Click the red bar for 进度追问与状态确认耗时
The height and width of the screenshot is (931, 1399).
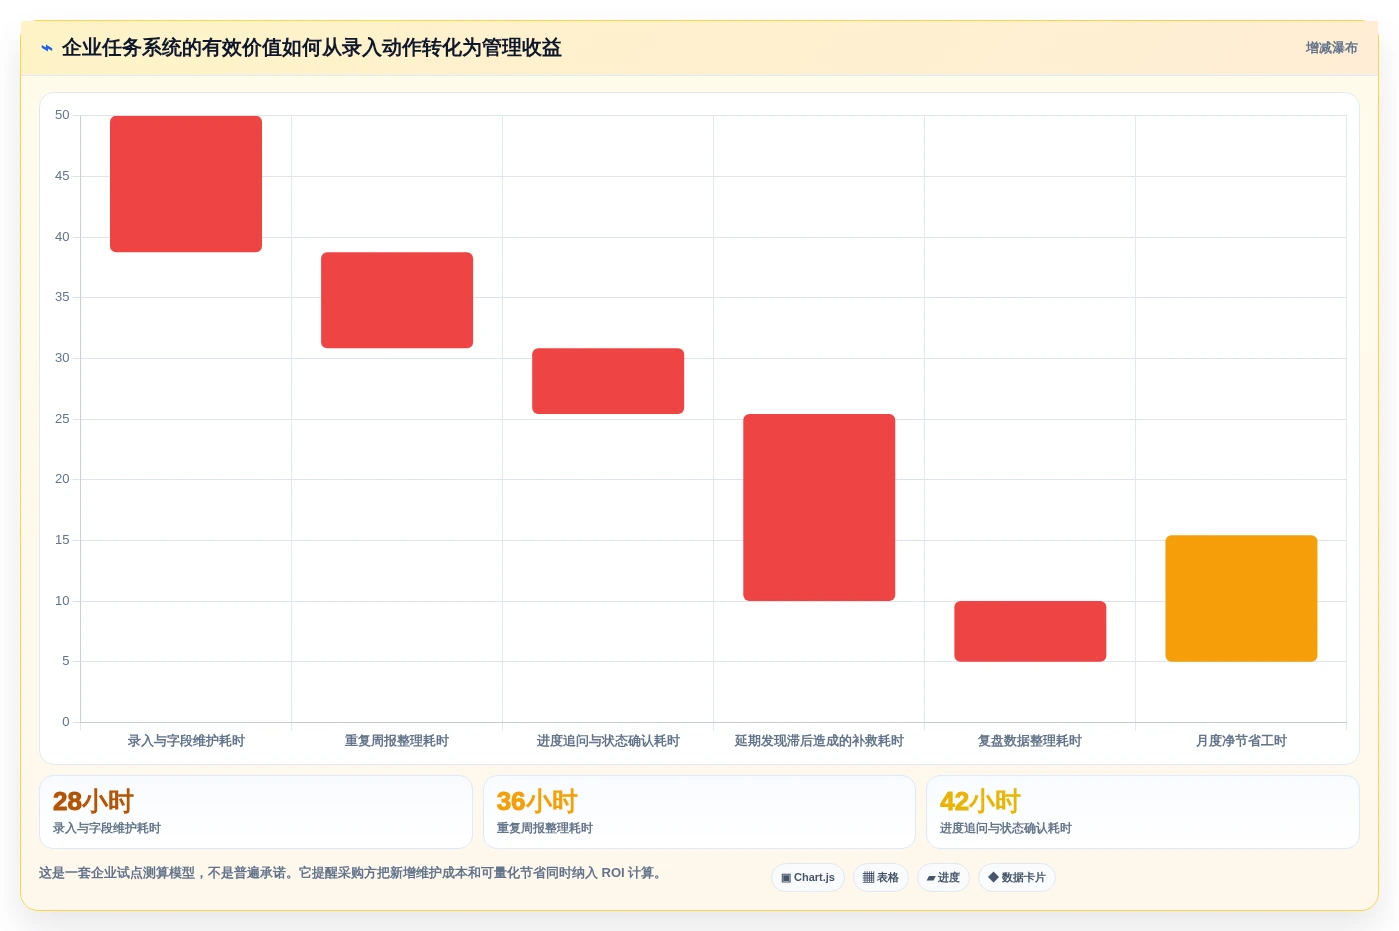[608, 381]
